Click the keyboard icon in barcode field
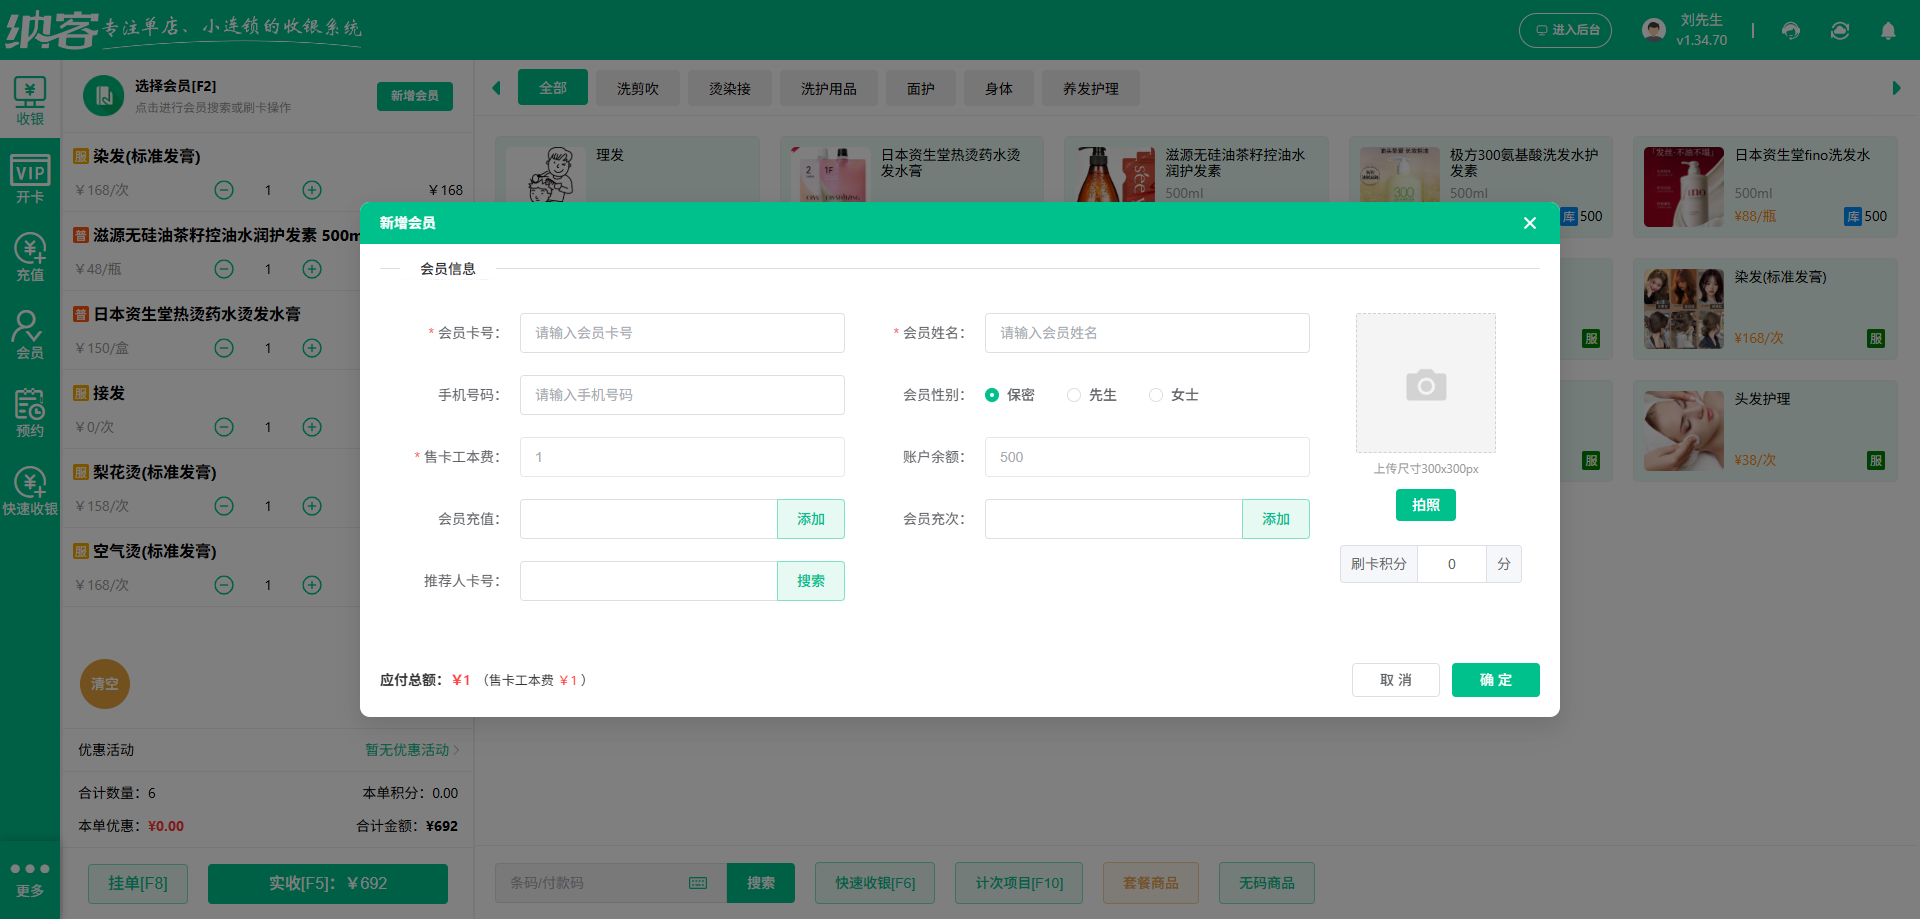 [x=698, y=883]
